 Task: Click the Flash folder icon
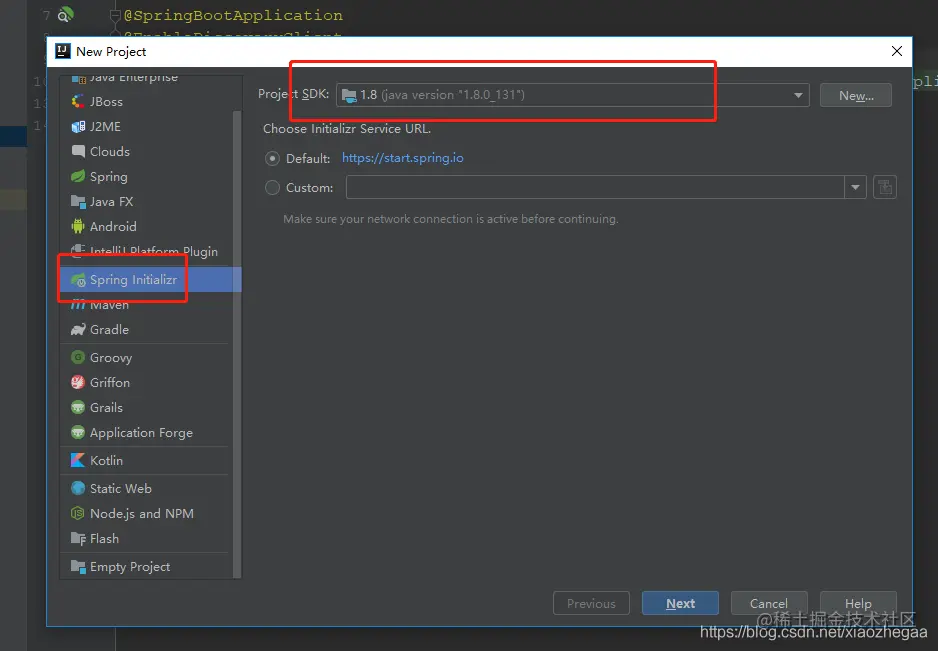point(78,539)
